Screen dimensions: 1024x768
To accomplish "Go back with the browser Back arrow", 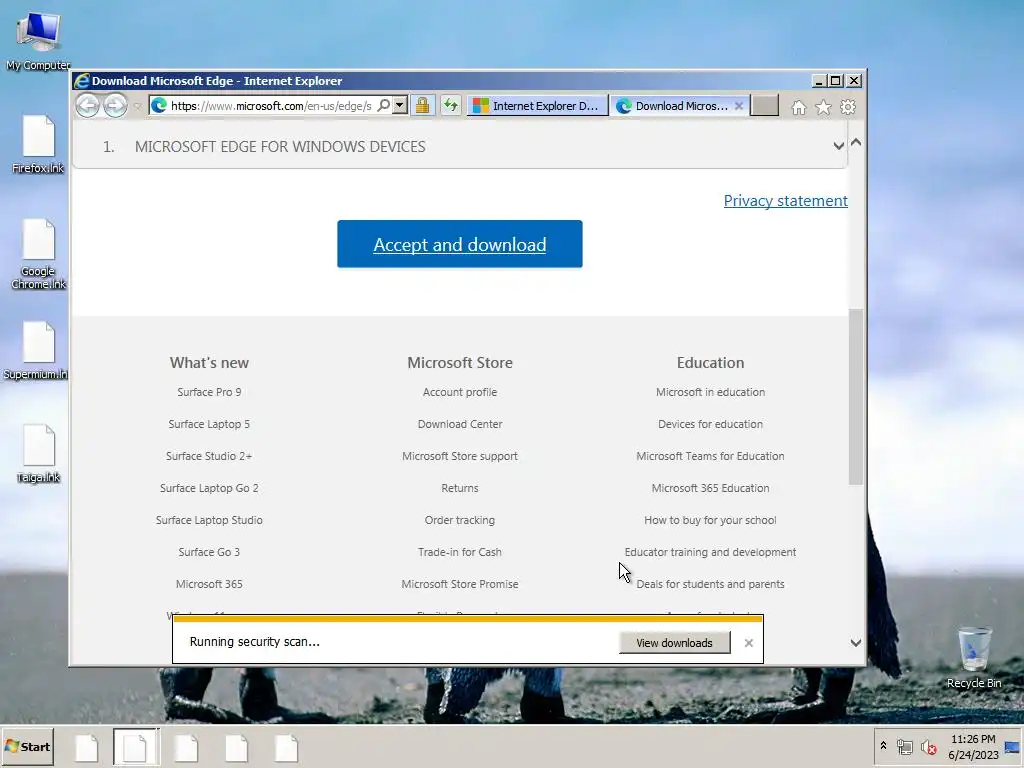I will [88, 106].
